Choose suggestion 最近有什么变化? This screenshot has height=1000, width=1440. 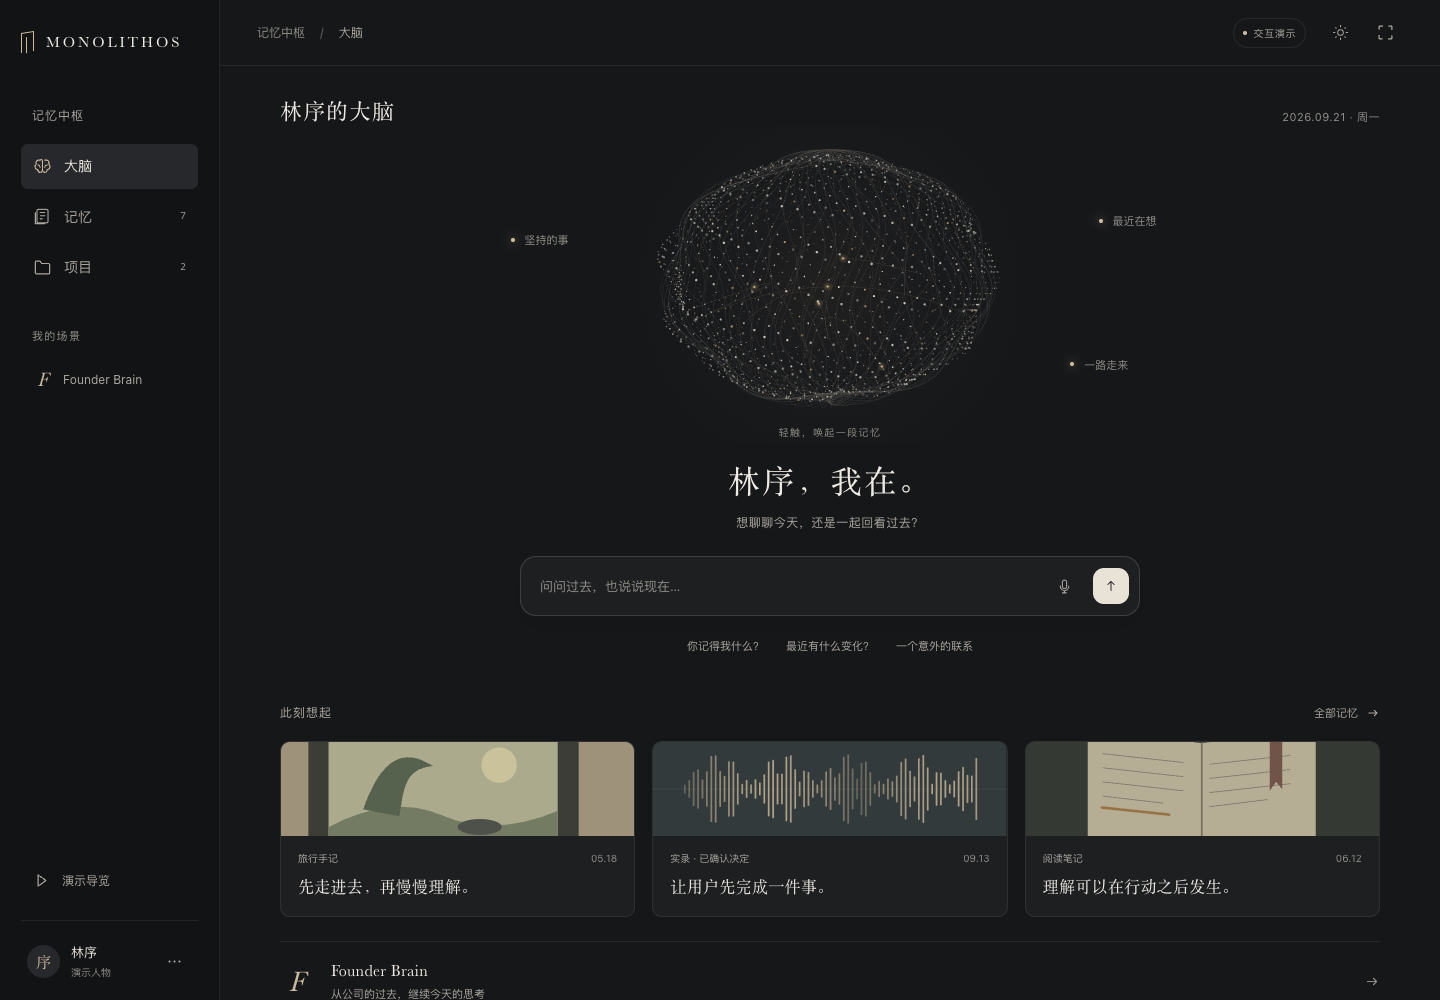click(x=827, y=646)
